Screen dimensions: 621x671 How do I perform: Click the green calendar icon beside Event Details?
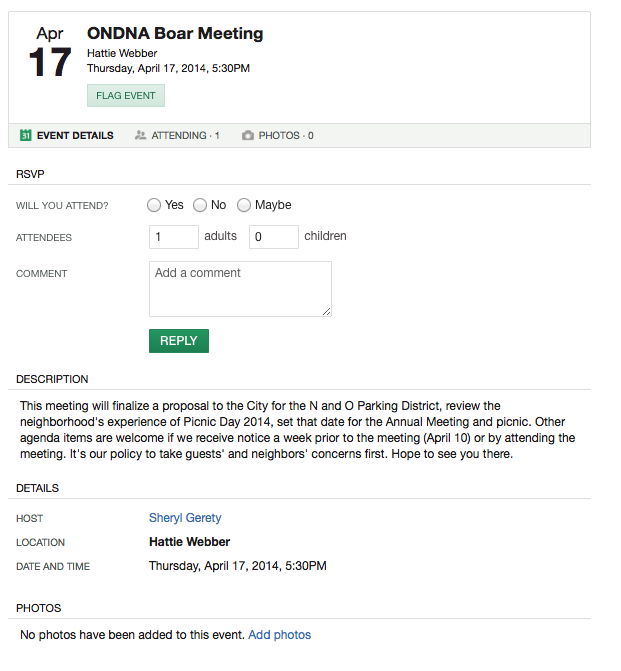click(x=26, y=135)
